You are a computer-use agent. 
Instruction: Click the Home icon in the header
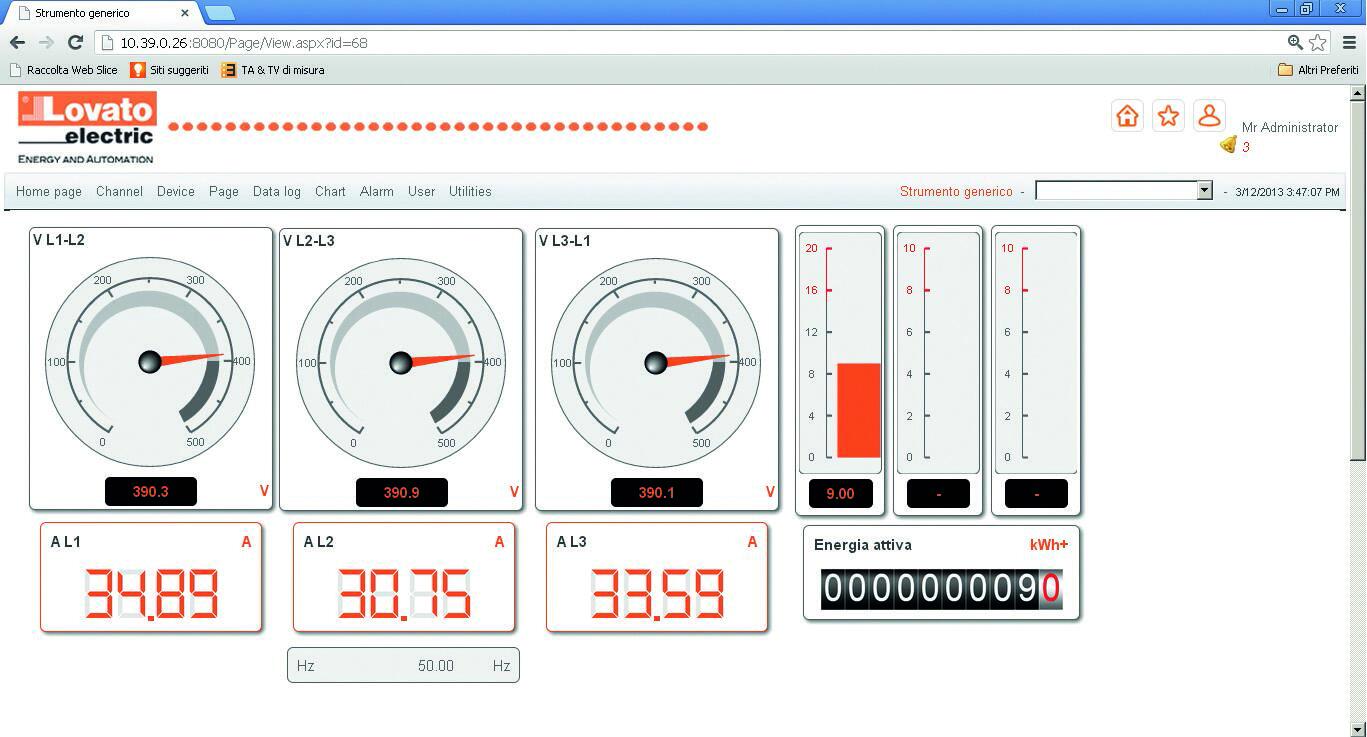1127,116
